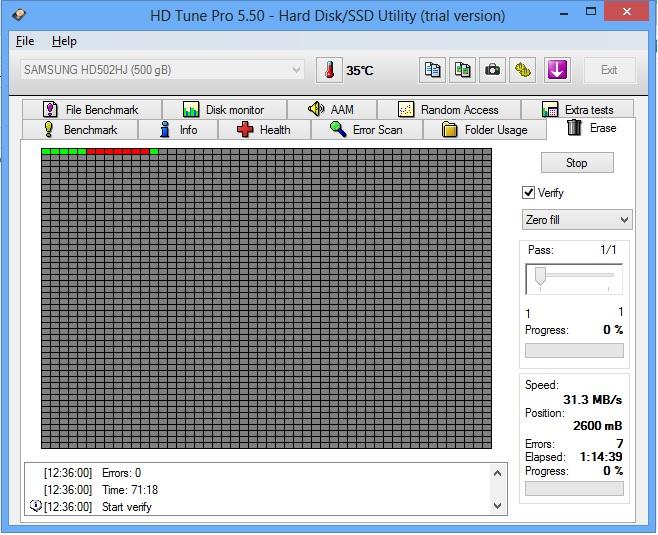The image size is (658, 535).
Task: Open the AAM tab
Action: [332, 110]
